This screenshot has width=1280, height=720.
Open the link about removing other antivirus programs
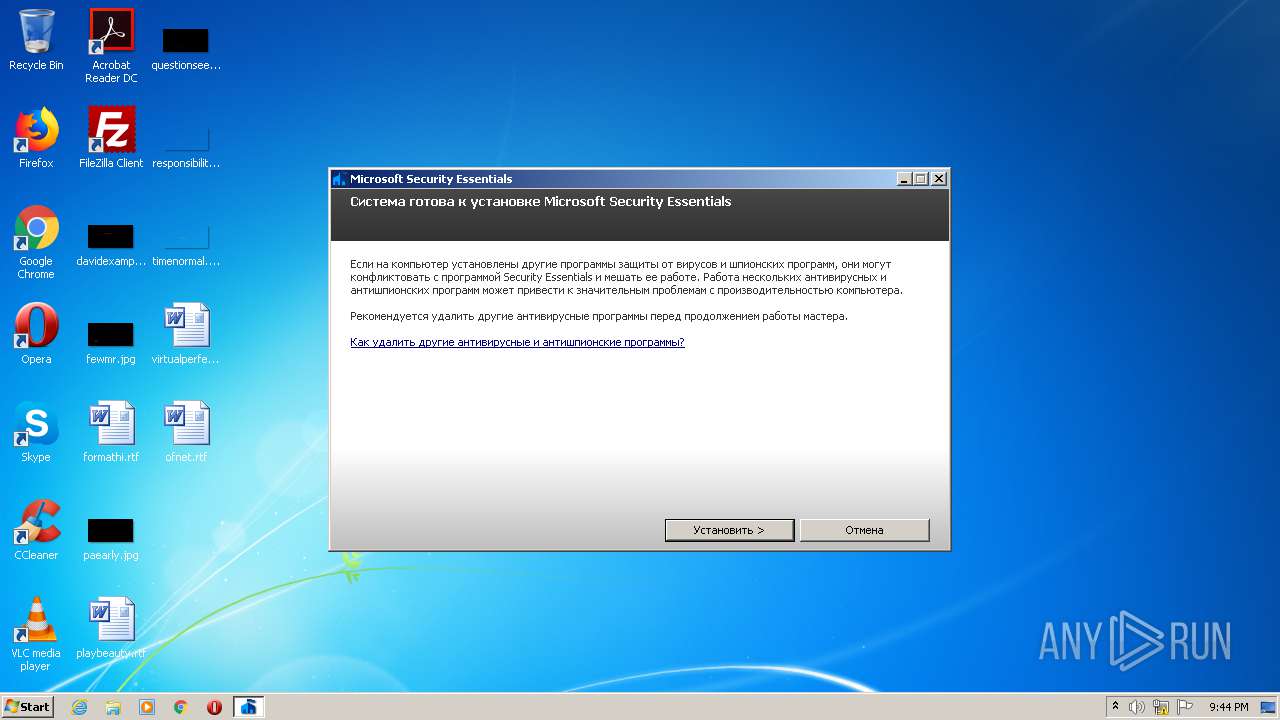point(517,342)
